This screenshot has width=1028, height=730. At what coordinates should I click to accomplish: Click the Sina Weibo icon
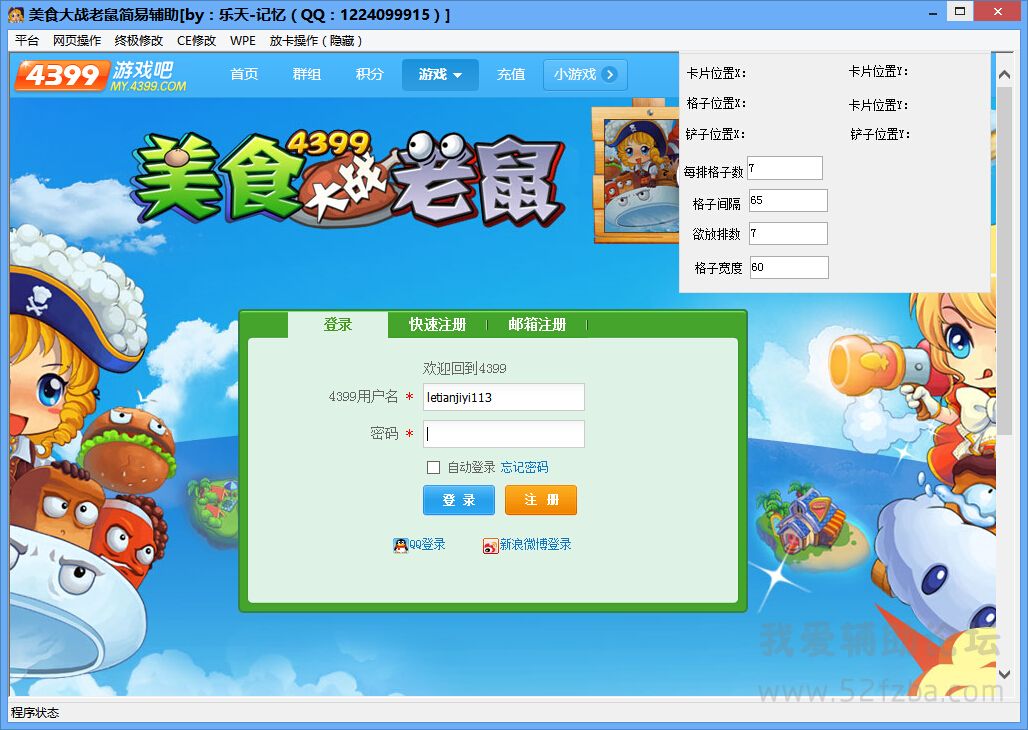coord(490,546)
